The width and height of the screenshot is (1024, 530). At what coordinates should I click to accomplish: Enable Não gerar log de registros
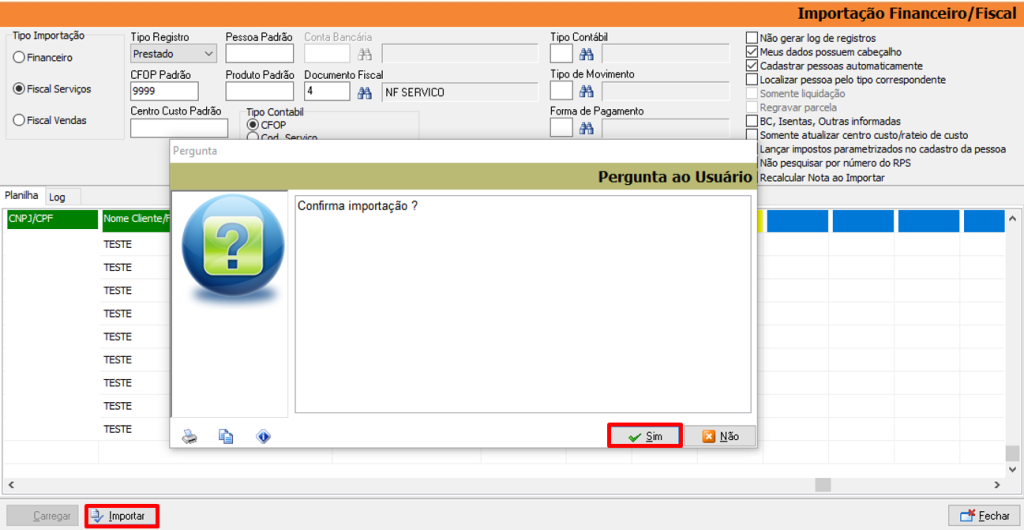click(752, 39)
